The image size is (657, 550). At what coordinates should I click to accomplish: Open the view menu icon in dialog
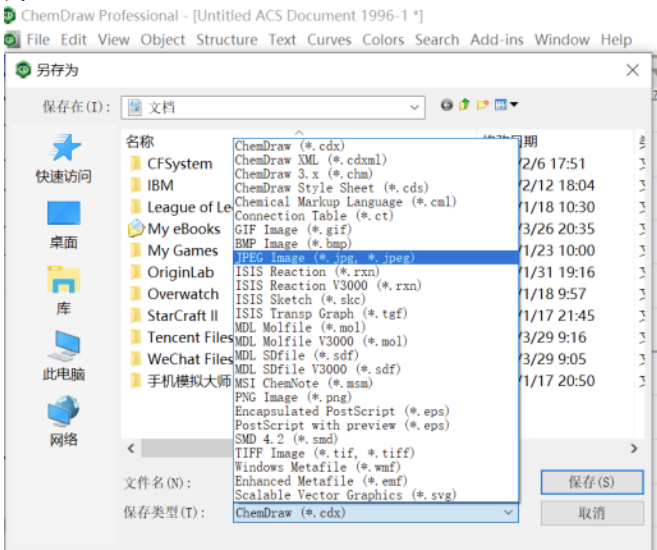[506, 105]
